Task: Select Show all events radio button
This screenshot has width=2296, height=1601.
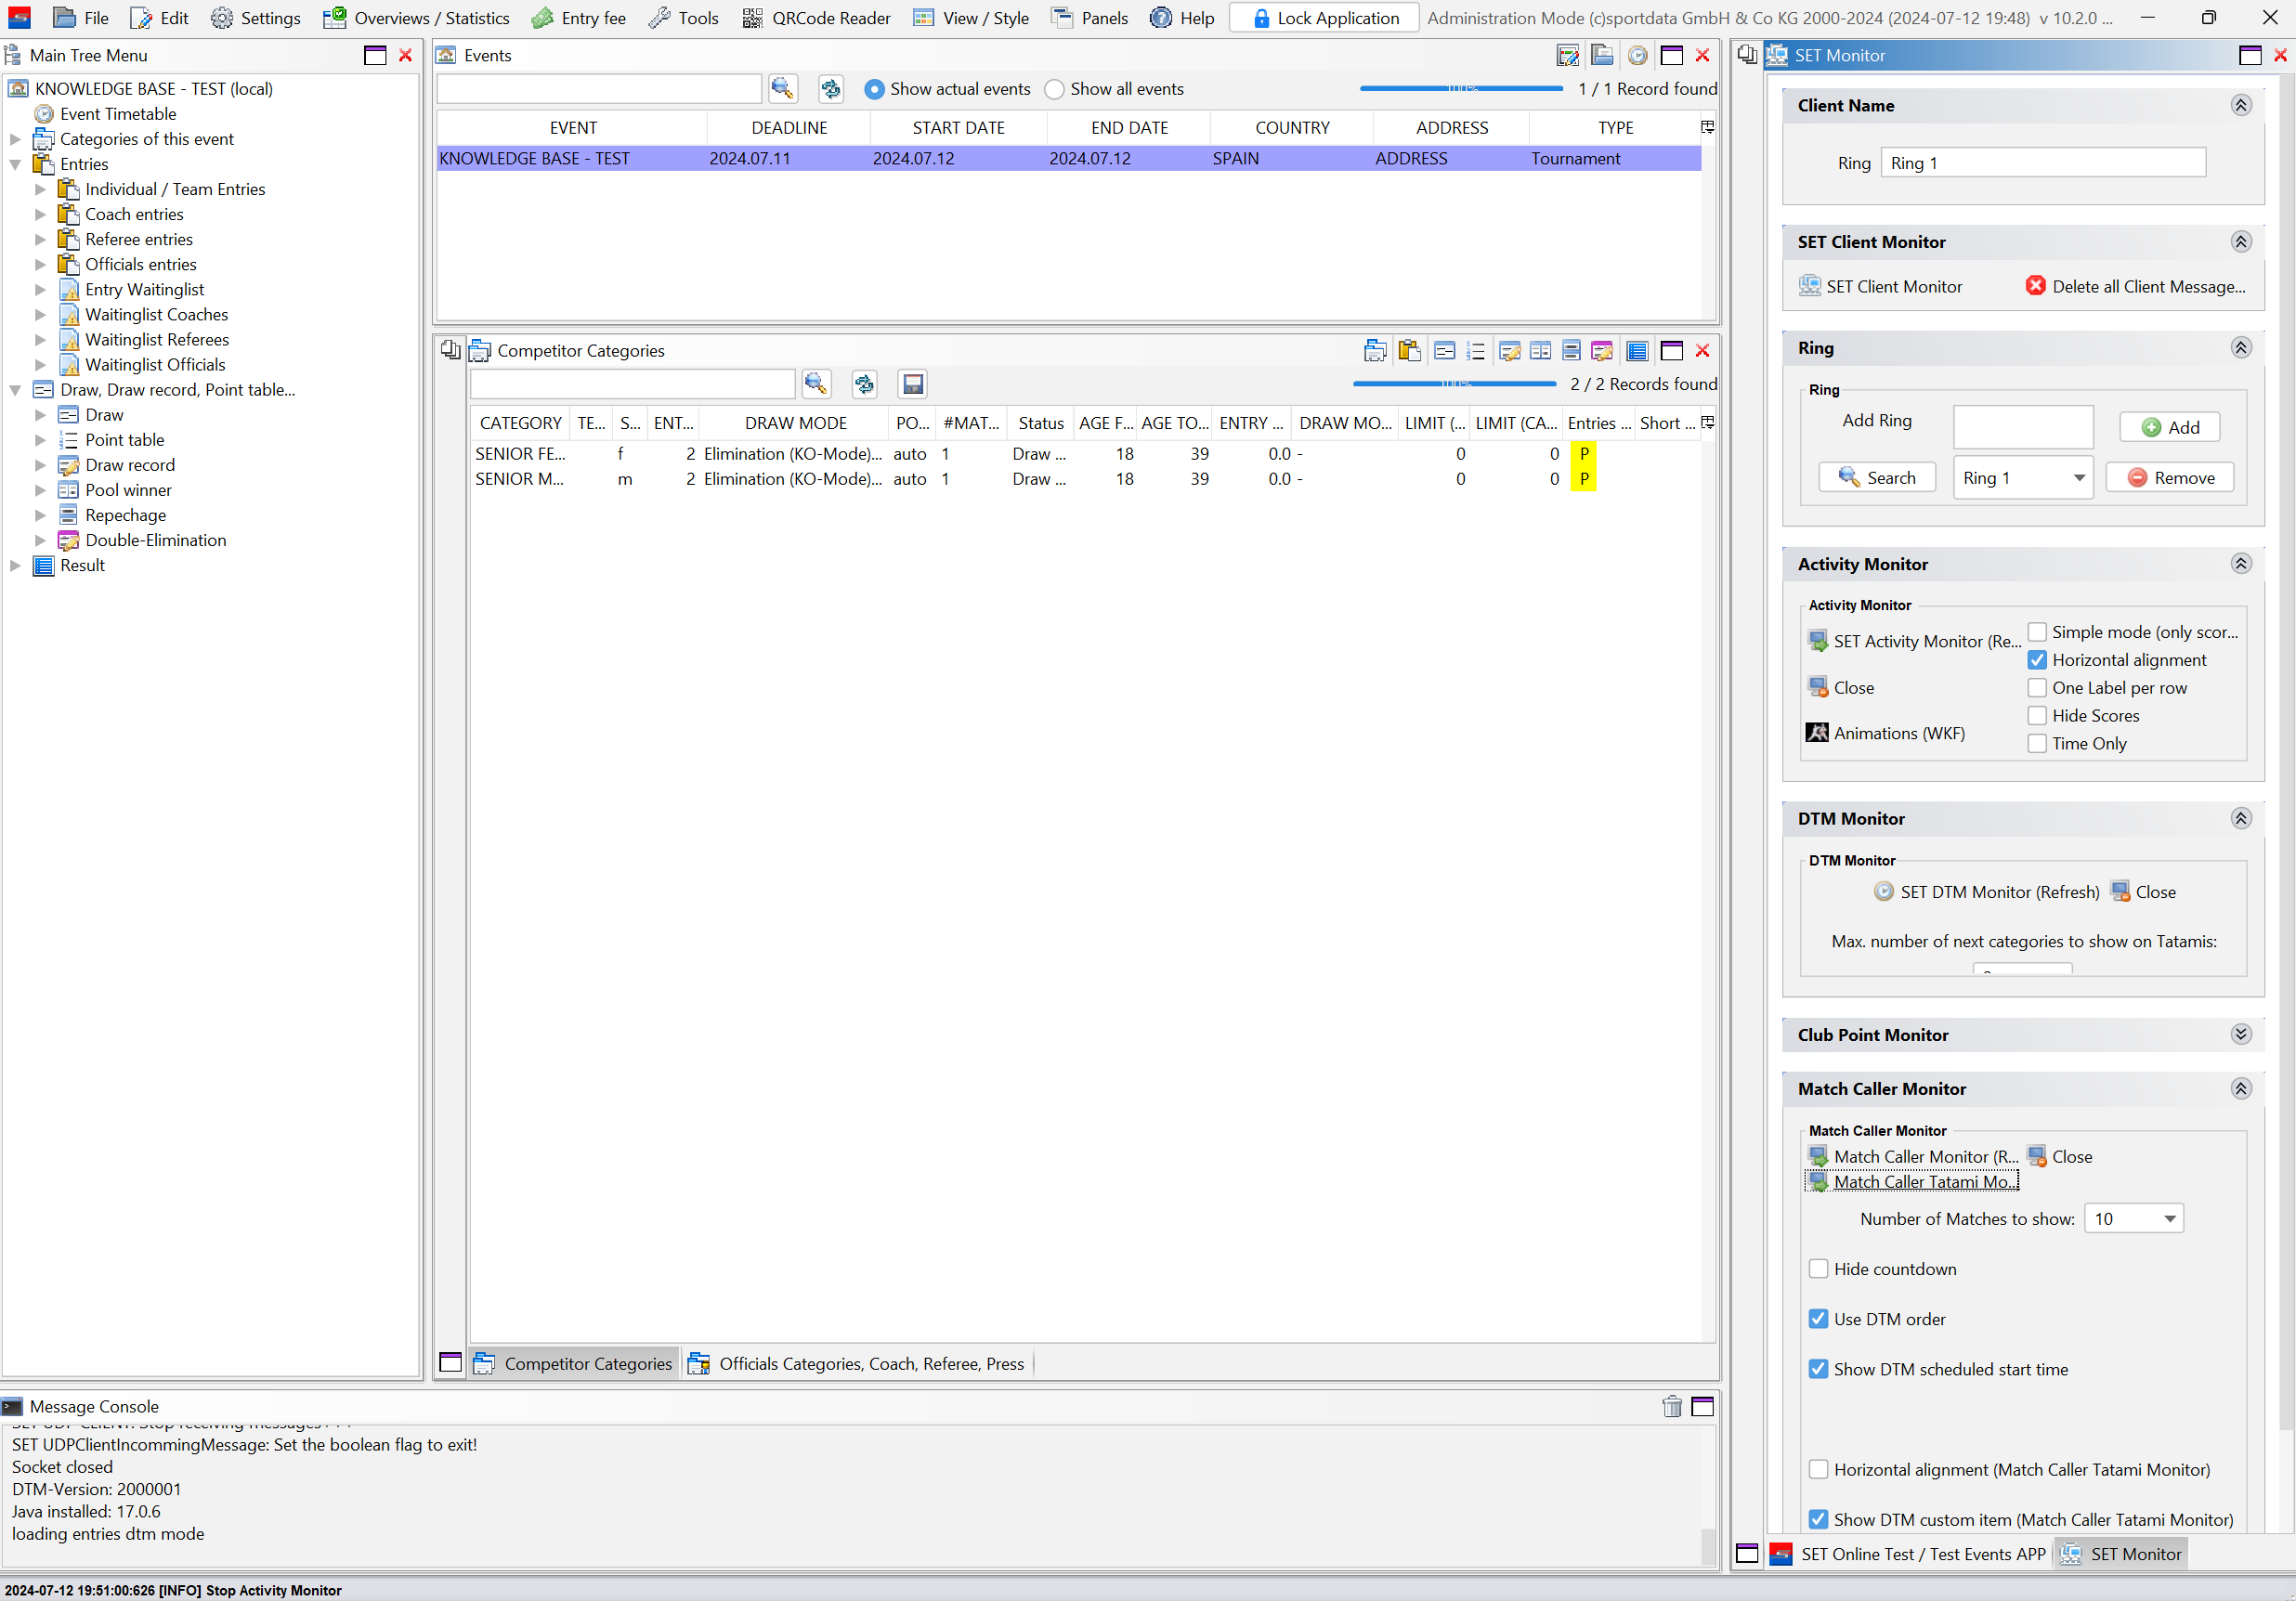Action: point(1054,89)
